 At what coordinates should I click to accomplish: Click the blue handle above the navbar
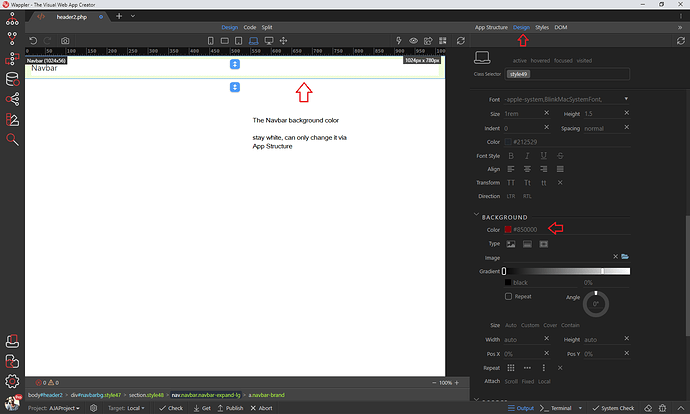[235, 64]
